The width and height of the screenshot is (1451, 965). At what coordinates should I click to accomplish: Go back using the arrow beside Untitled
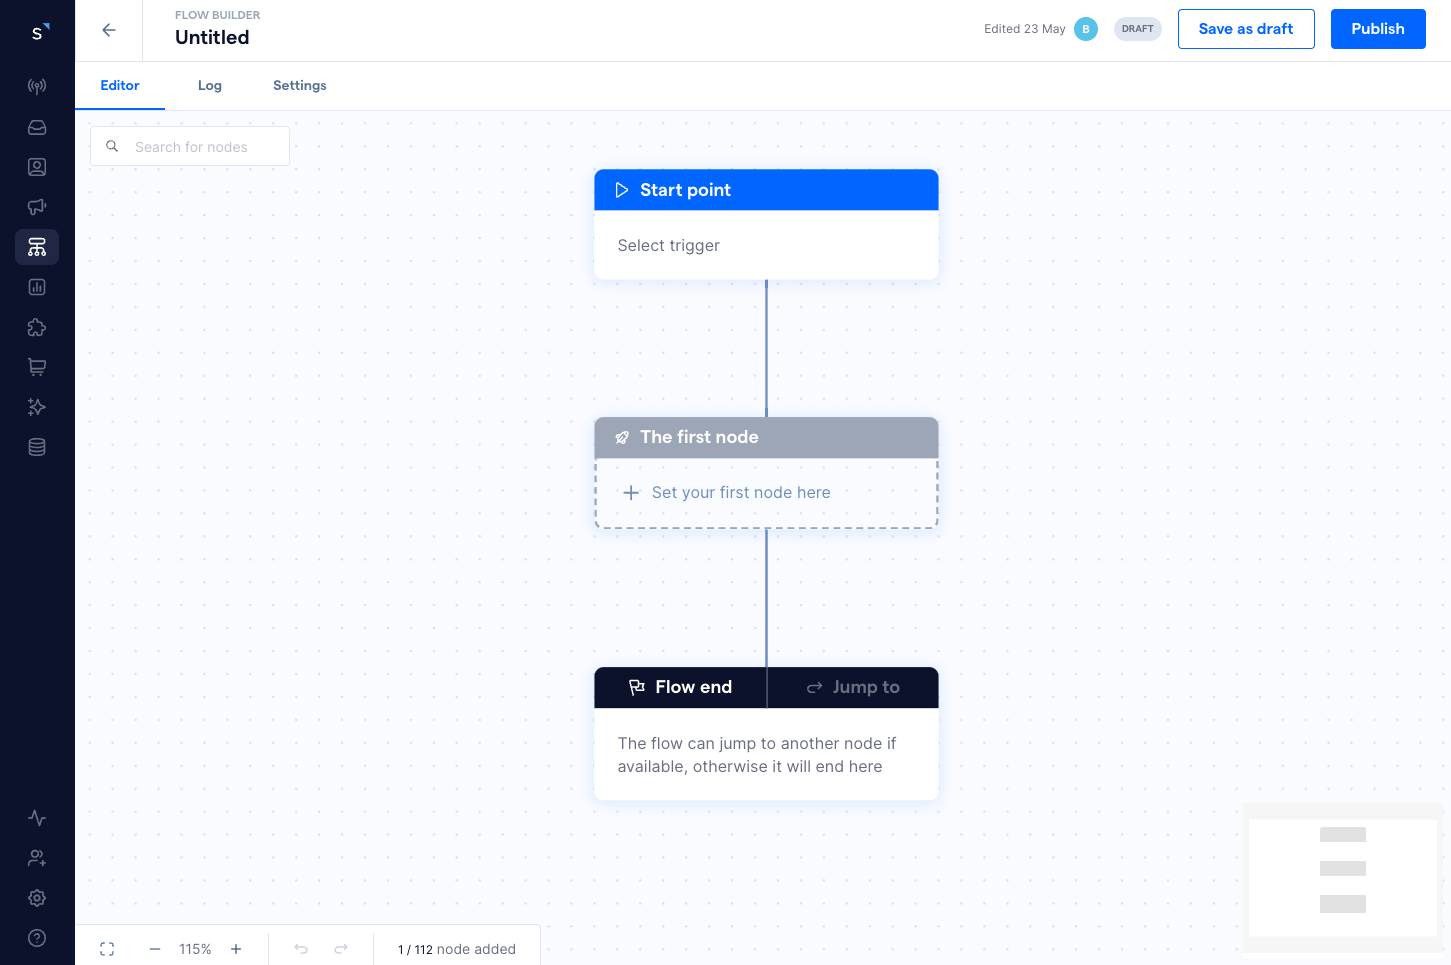click(x=109, y=30)
